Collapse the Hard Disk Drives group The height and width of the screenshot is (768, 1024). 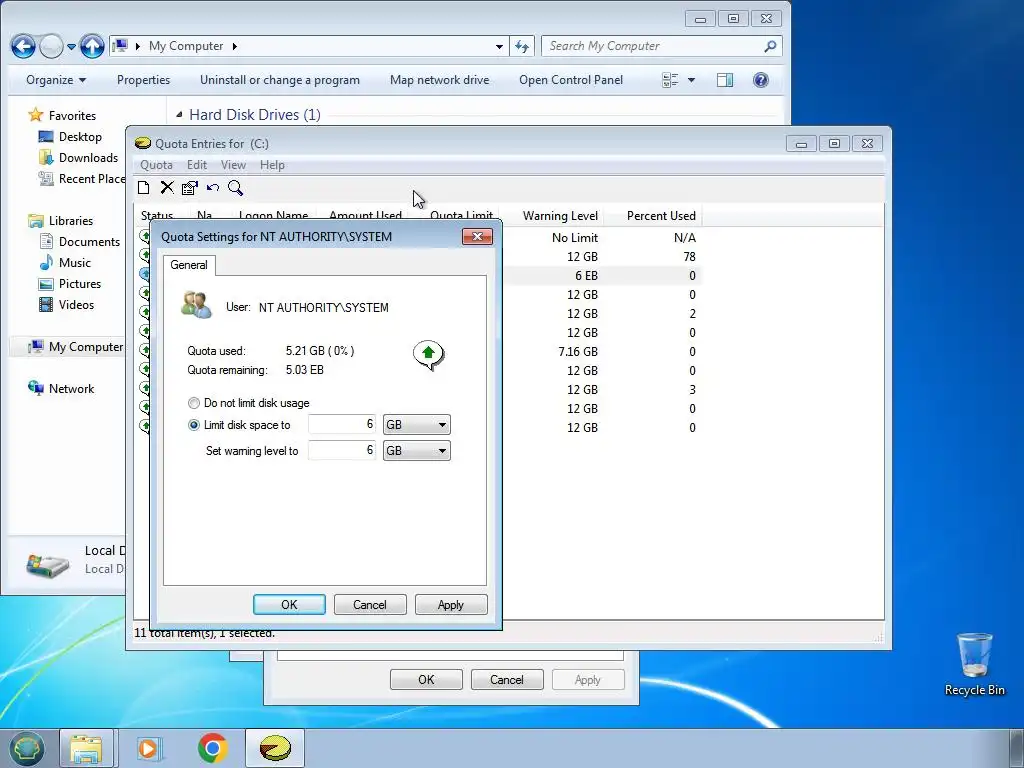click(x=179, y=115)
